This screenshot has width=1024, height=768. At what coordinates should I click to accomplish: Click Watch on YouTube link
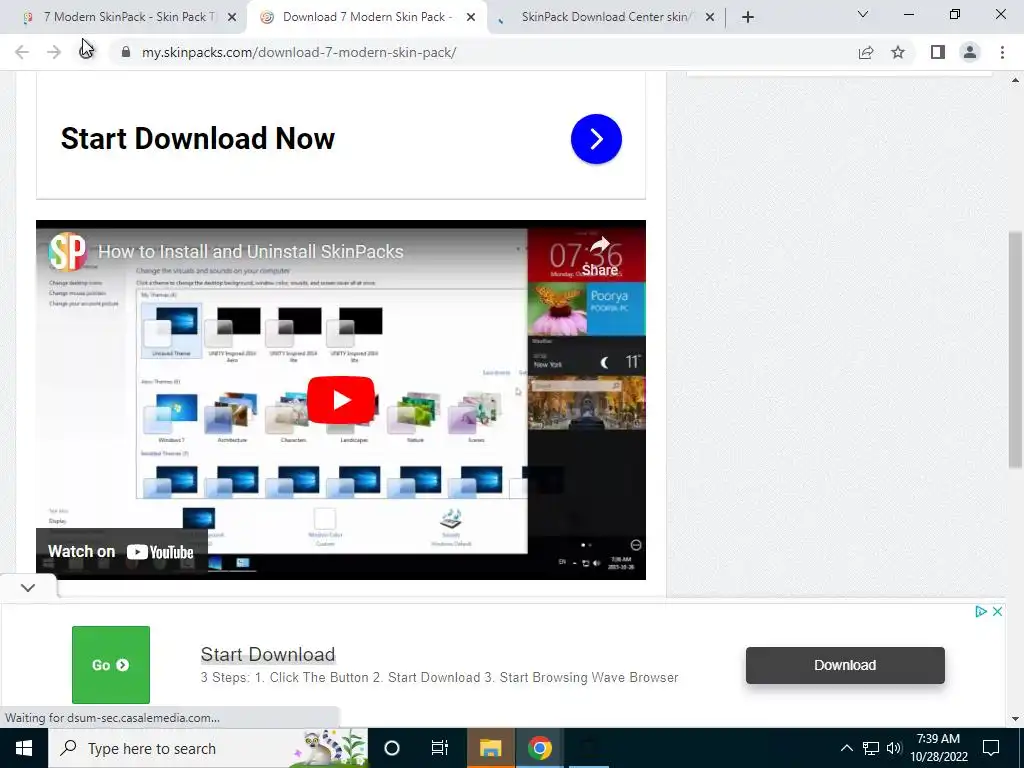click(121, 552)
